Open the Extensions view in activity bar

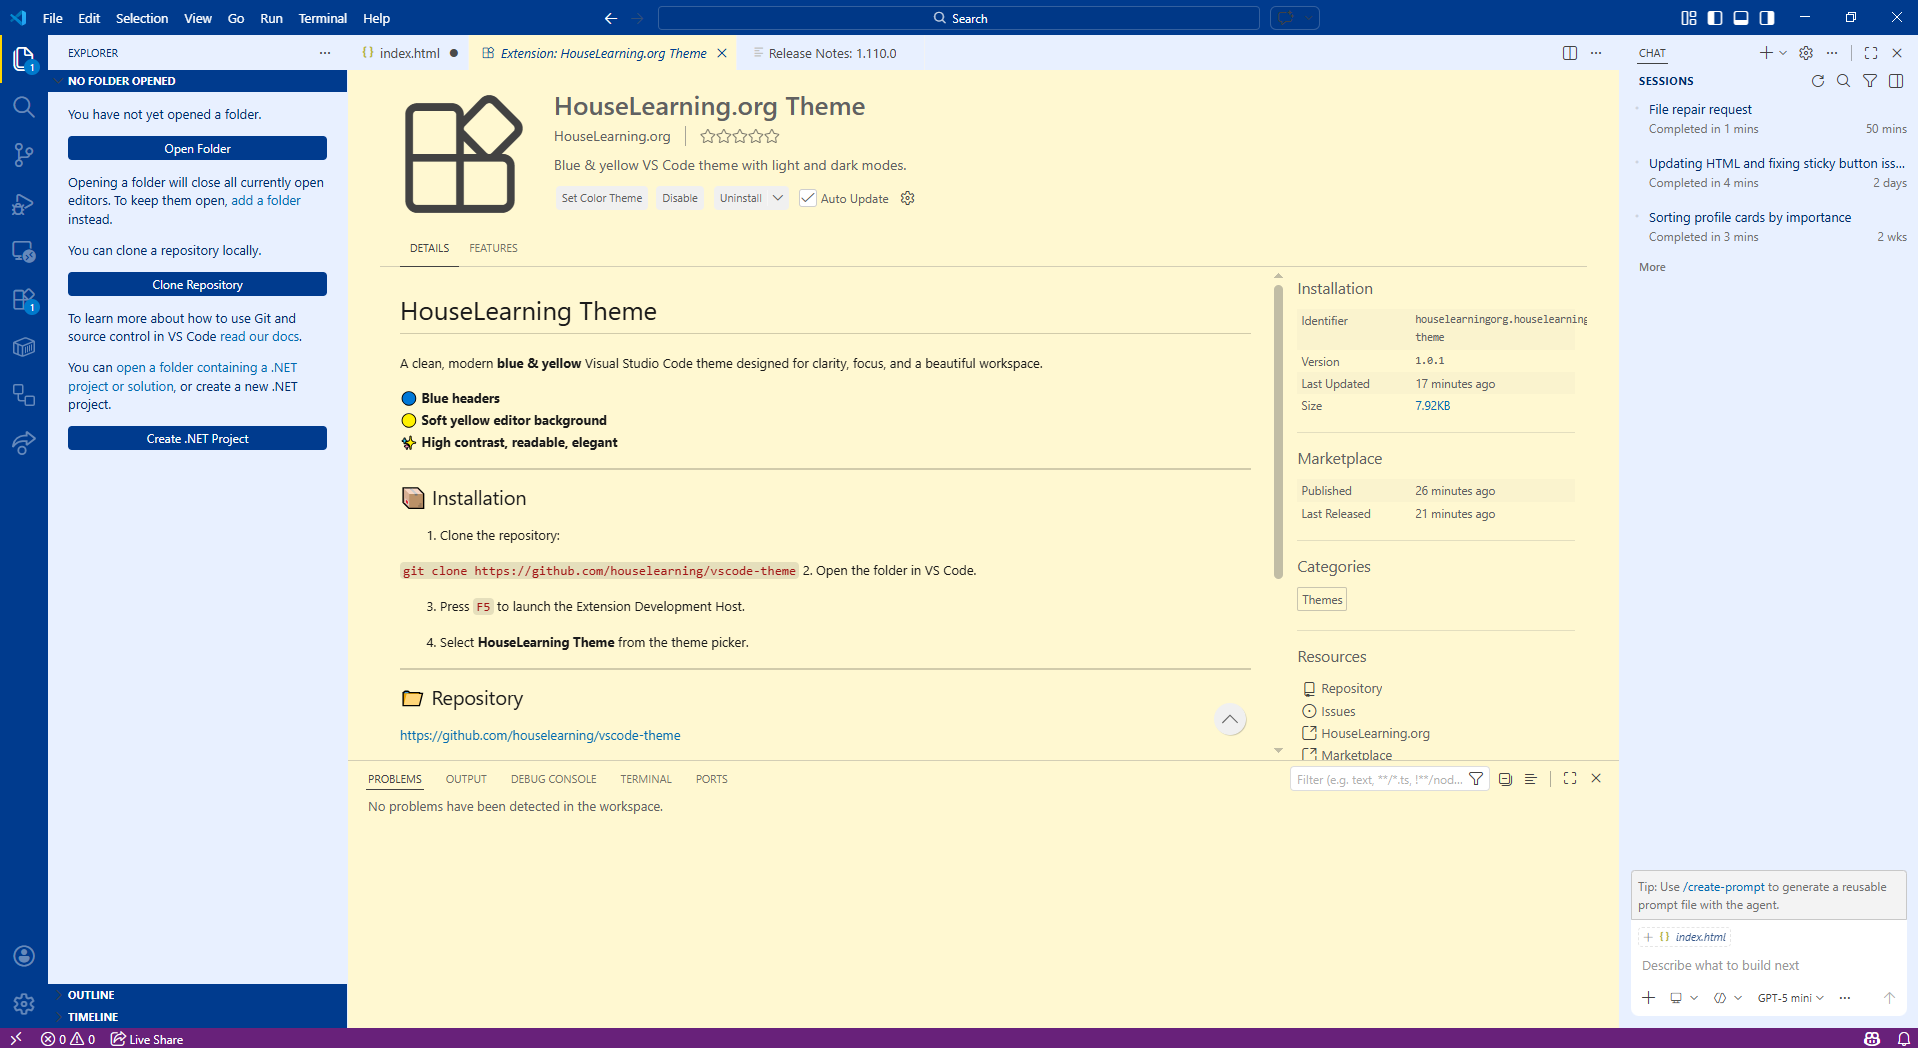point(24,299)
